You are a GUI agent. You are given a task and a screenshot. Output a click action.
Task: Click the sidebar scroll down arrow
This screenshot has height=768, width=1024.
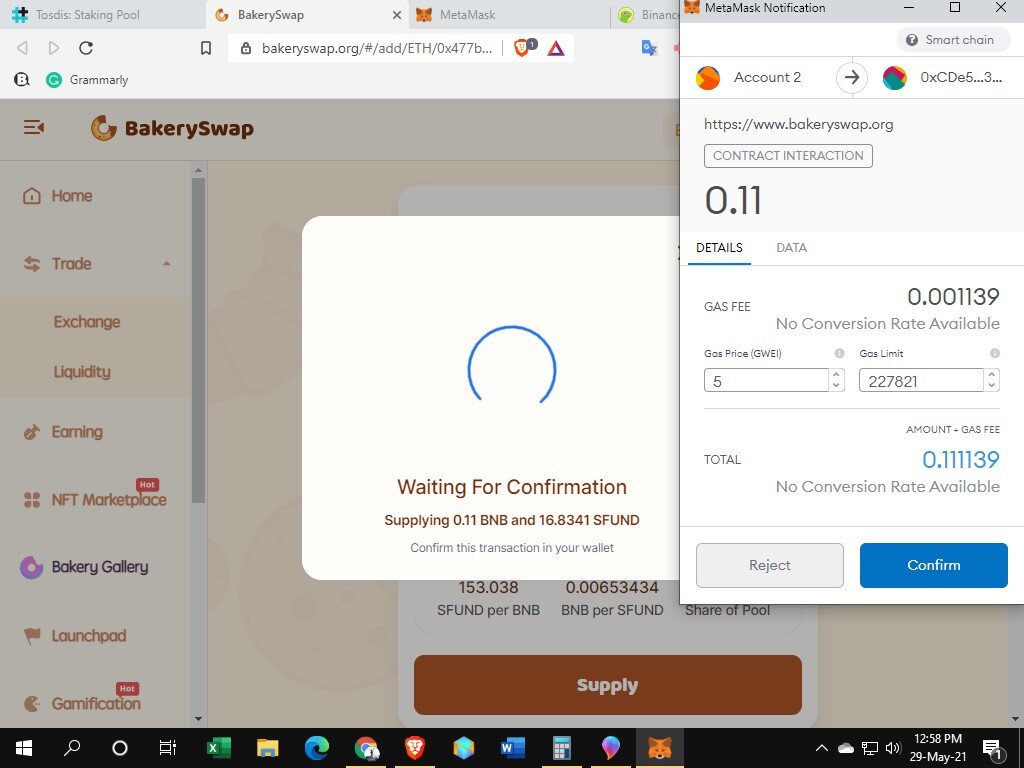pos(199,719)
